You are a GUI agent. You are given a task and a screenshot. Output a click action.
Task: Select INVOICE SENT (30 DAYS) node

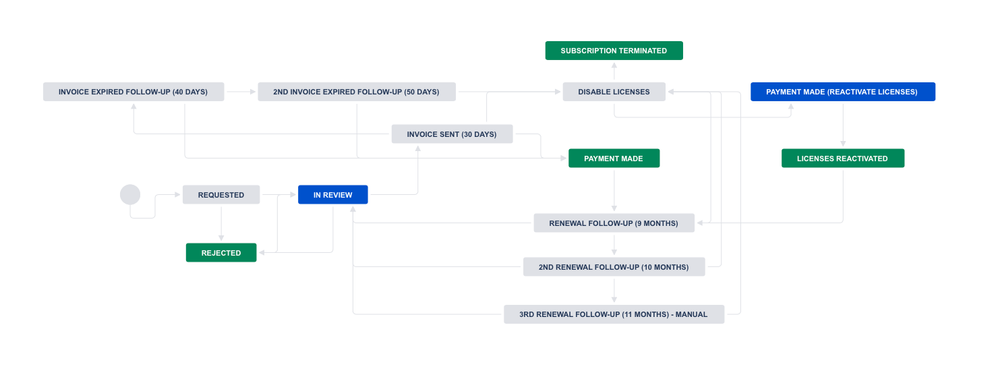pyautogui.click(x=452, y=134)
